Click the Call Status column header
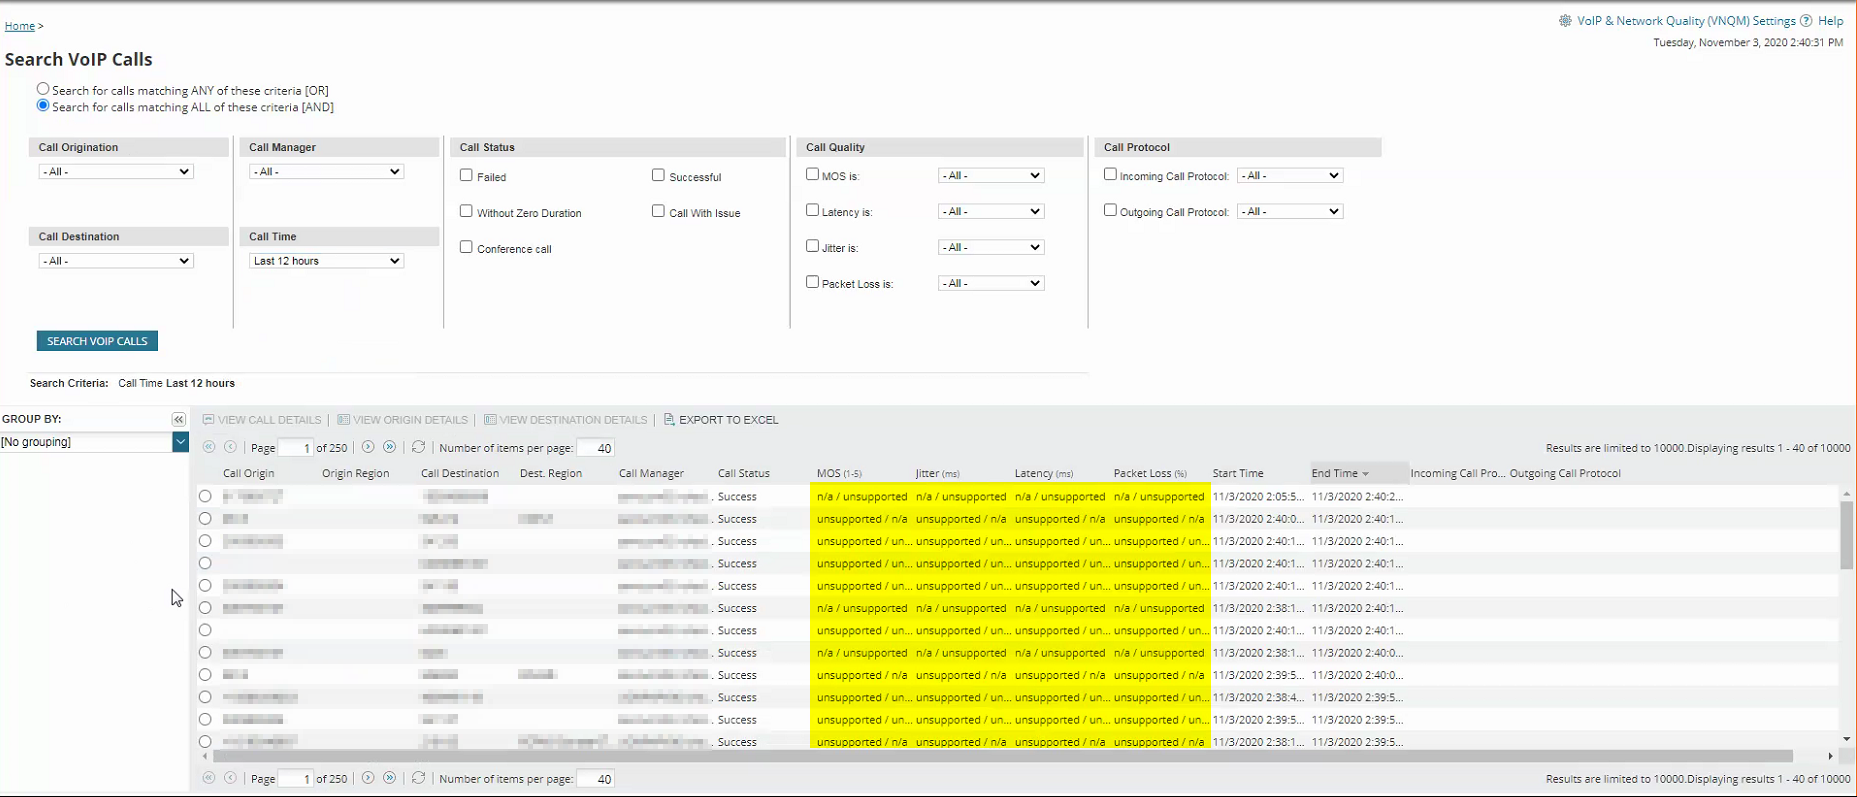Viewport: 1857px width, 797px height. [743, 474]
